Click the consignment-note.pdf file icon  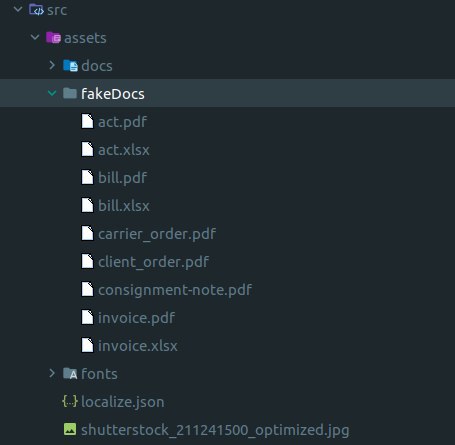(87, 289)
